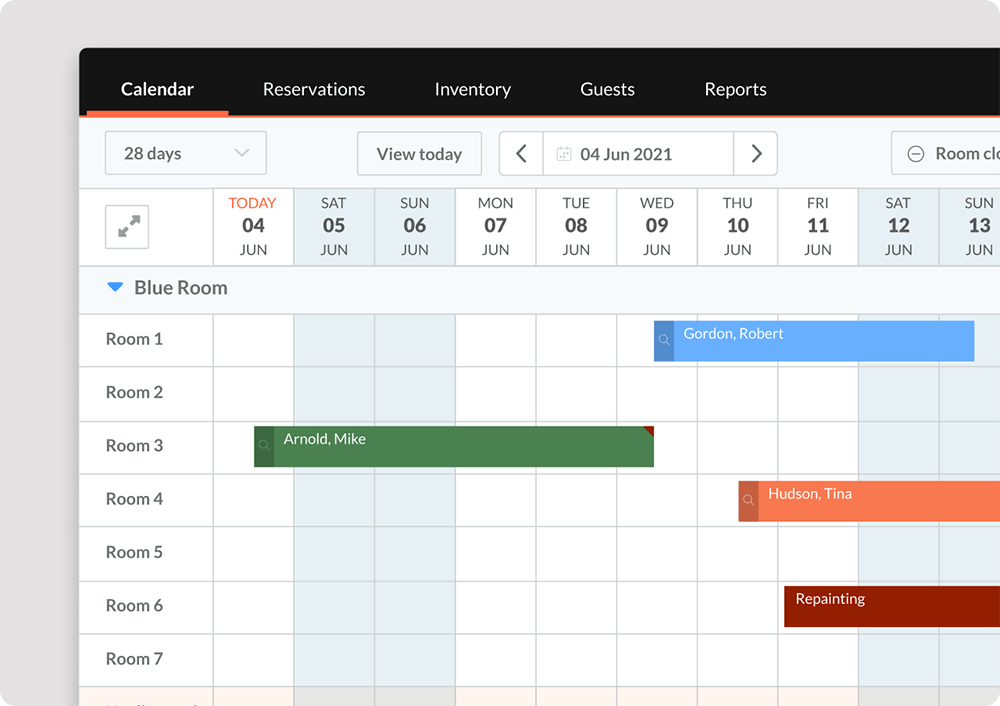Viewport: 1000px width, 706px height.
Task: Open the Repainting block on Room 6
Action: click(890, 606)
